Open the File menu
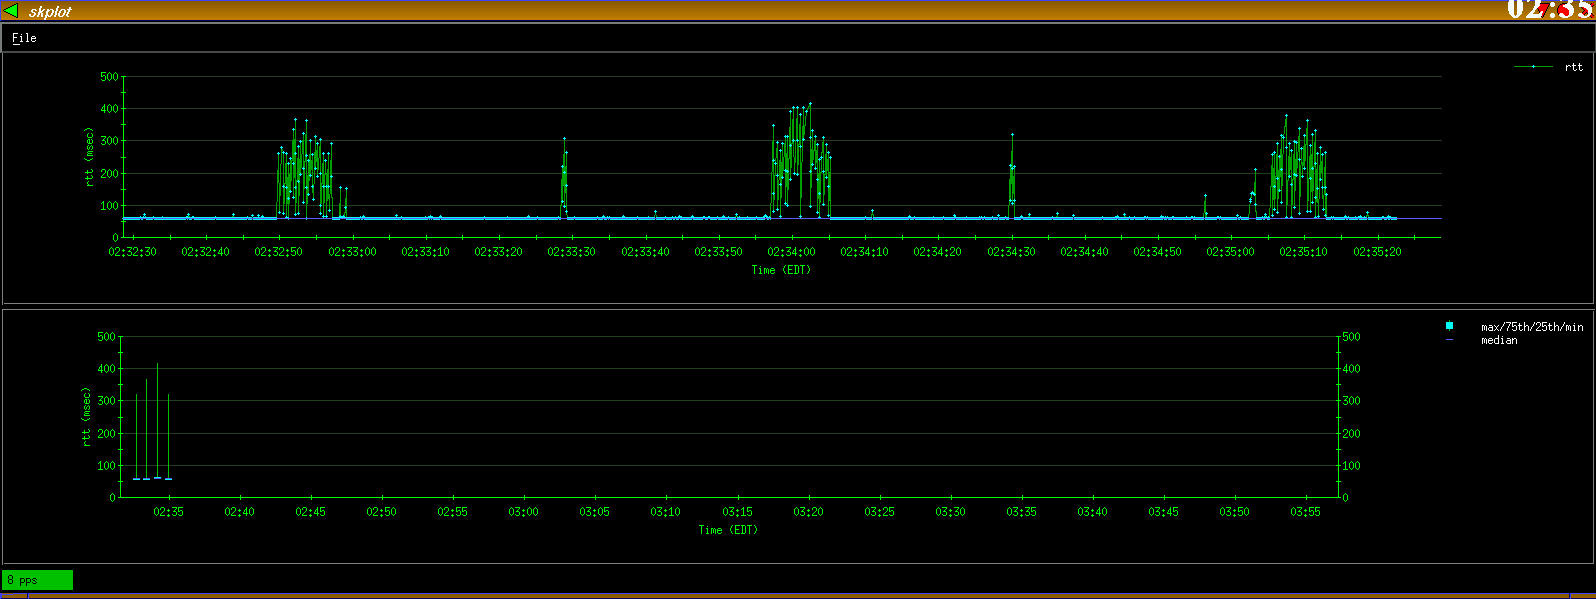1596x599 pixels. coord(24,38)
